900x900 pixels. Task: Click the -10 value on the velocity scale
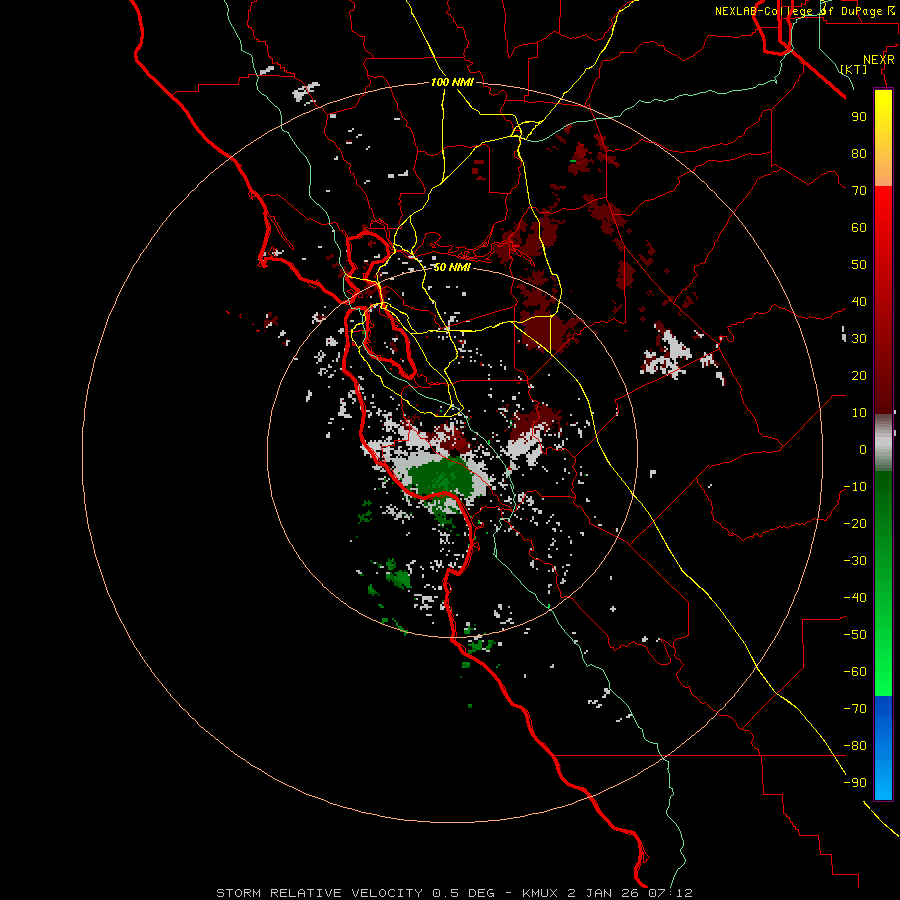855,487
